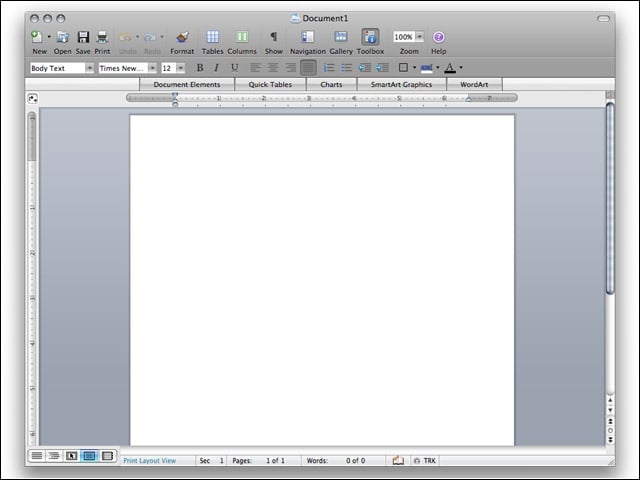Image resolution: width=640 pixels, height=480 pixels.
Task: Toggle Bold formatting
Action: pyautogui.click(x=200, y=68)
